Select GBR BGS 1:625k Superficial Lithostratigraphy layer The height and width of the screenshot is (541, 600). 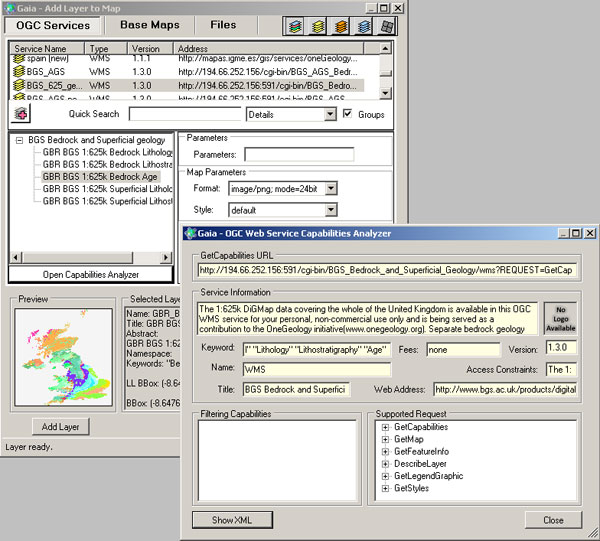(x=107, y=201)
